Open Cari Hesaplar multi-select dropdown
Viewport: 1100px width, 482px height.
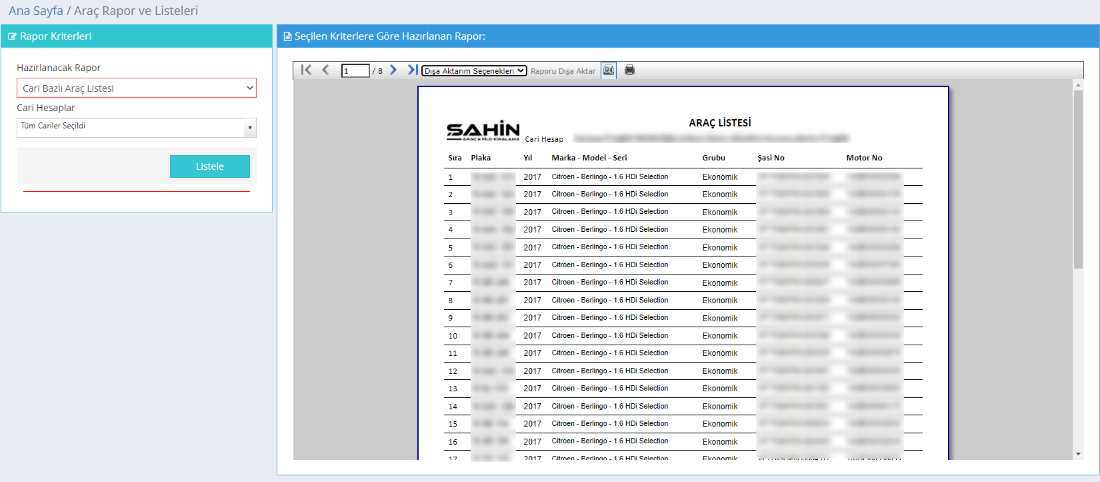click(137, 128)
